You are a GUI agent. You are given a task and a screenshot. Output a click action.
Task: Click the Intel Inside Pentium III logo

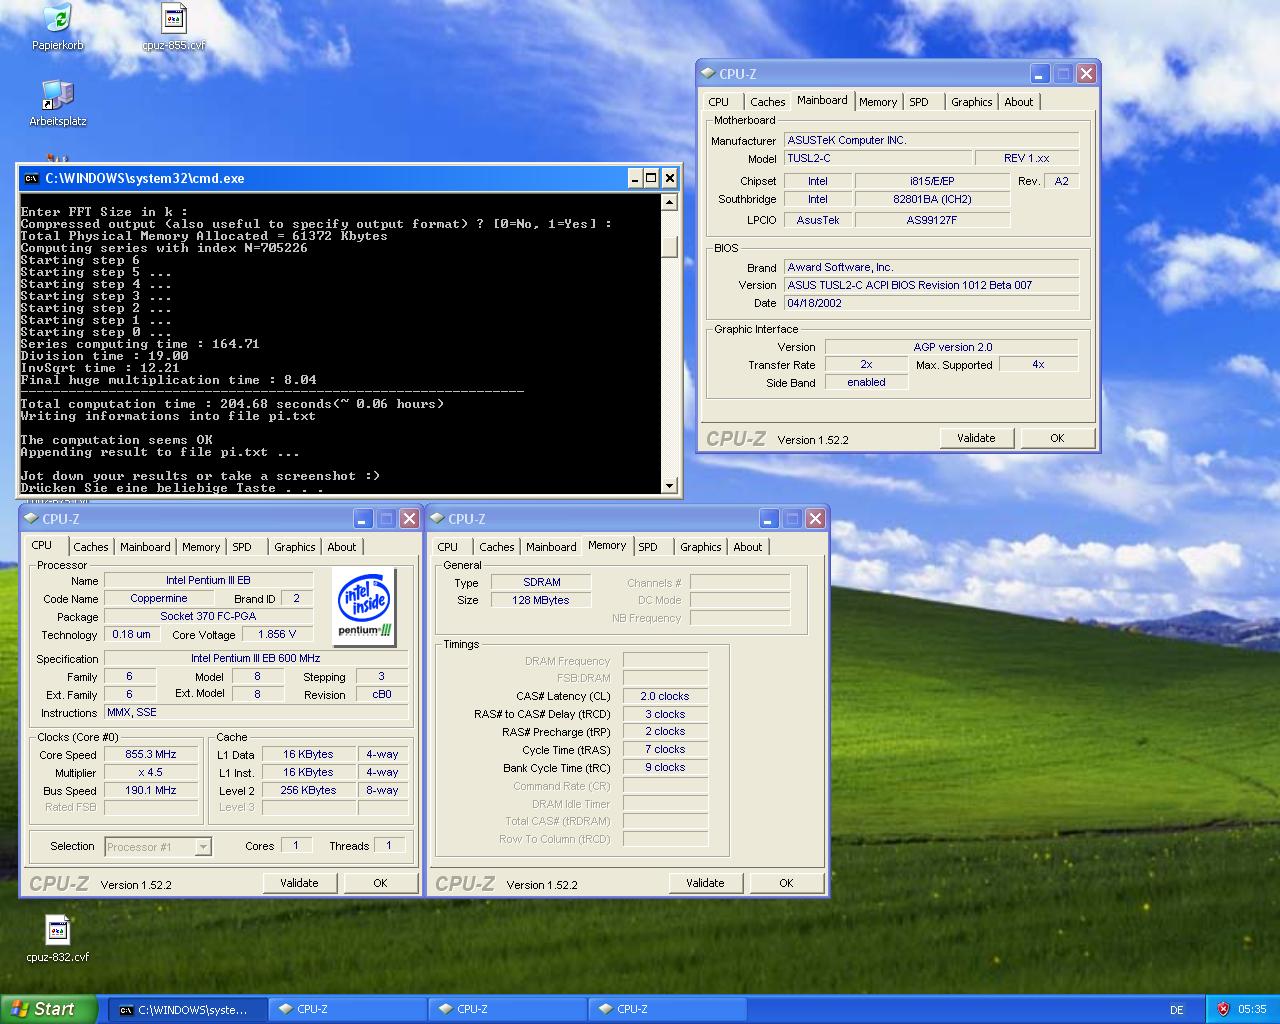[365, 607]
